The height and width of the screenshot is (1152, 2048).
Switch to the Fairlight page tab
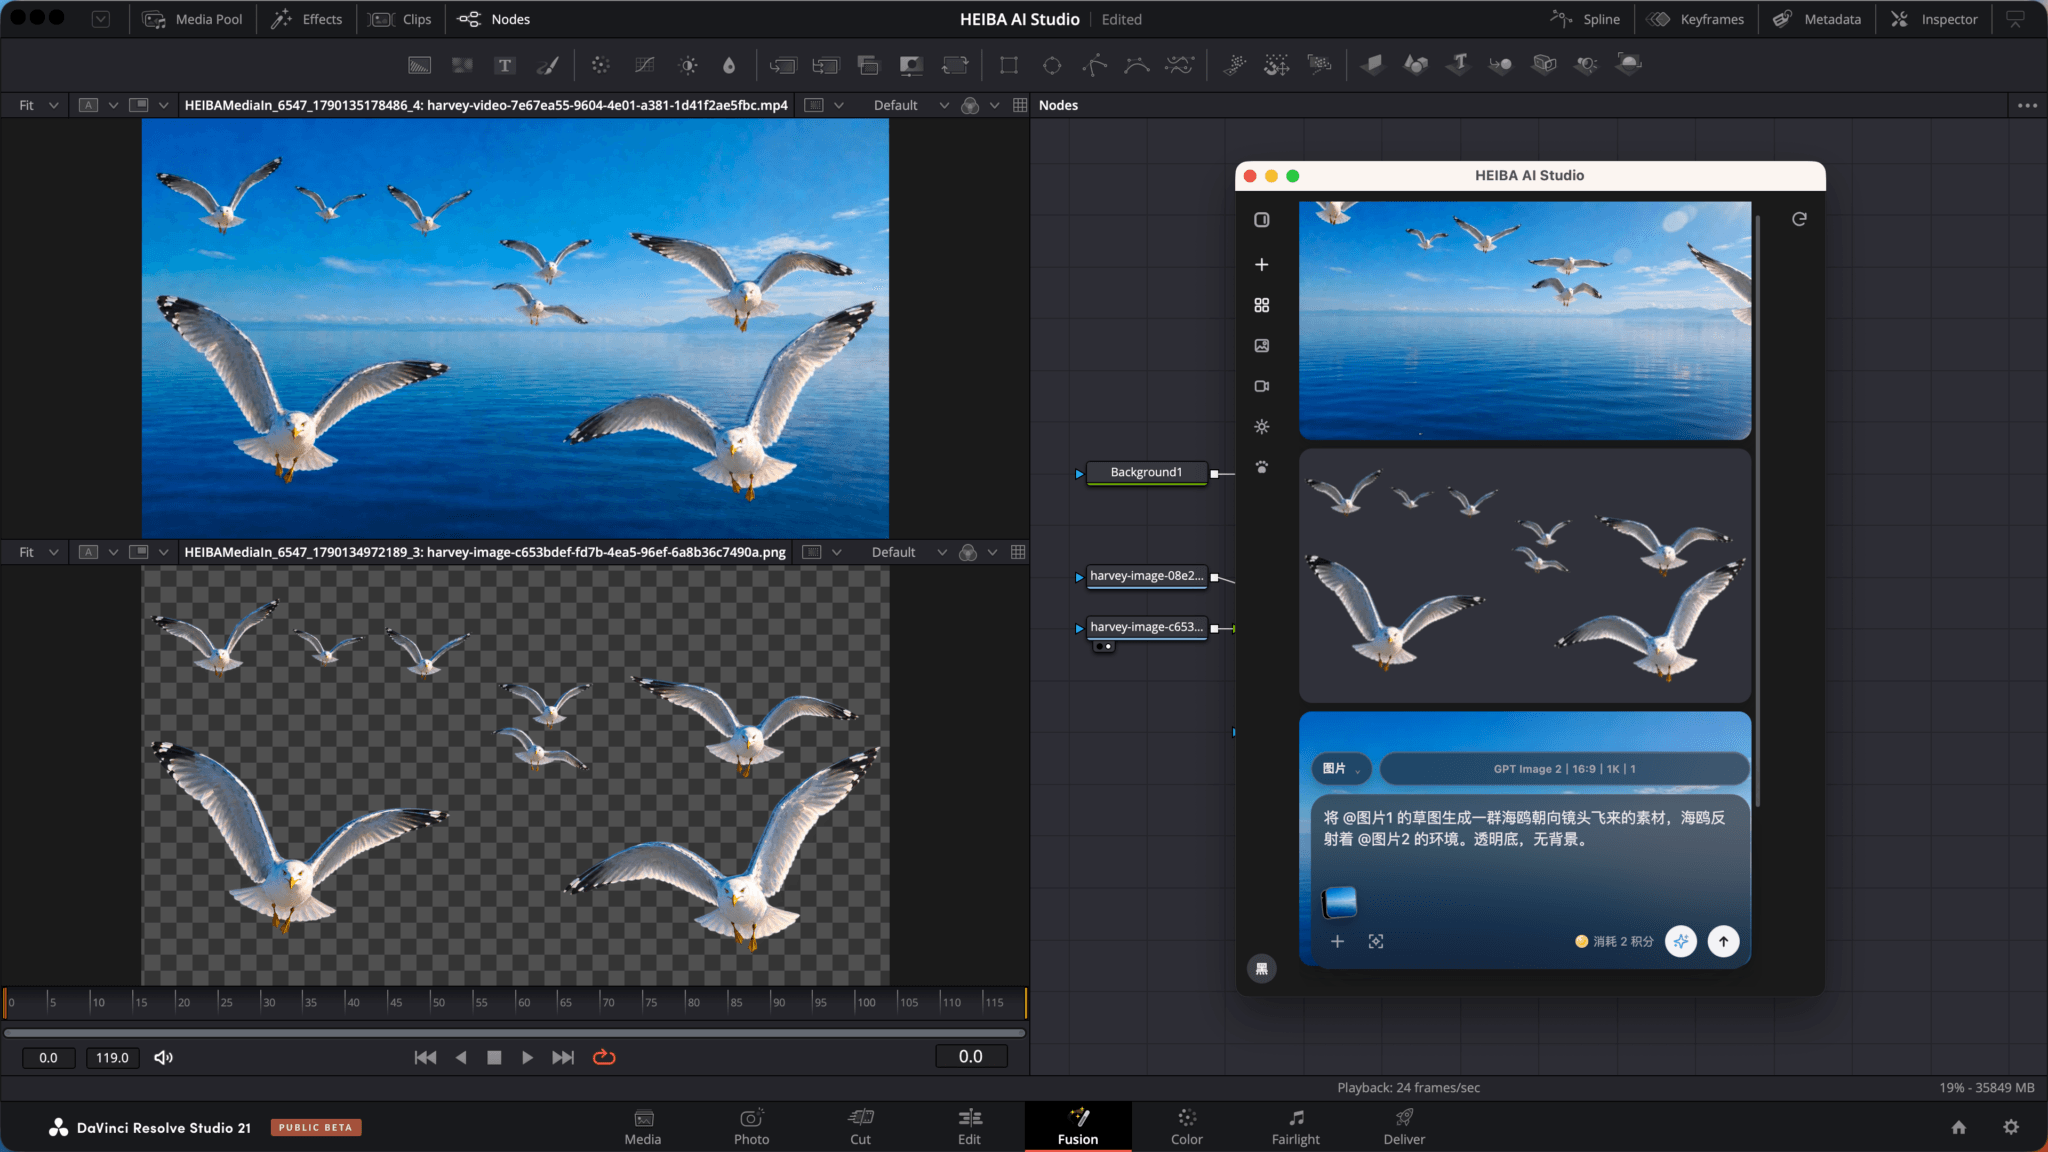pyautogui.click(x=1295, y=1127)
